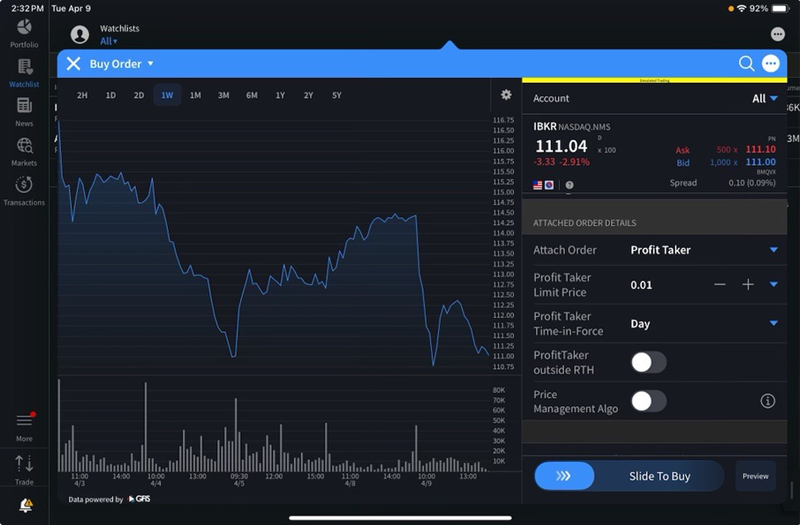Click the last price 111.04
This screenshot has height=525, width=800.
tap(561, 146)
